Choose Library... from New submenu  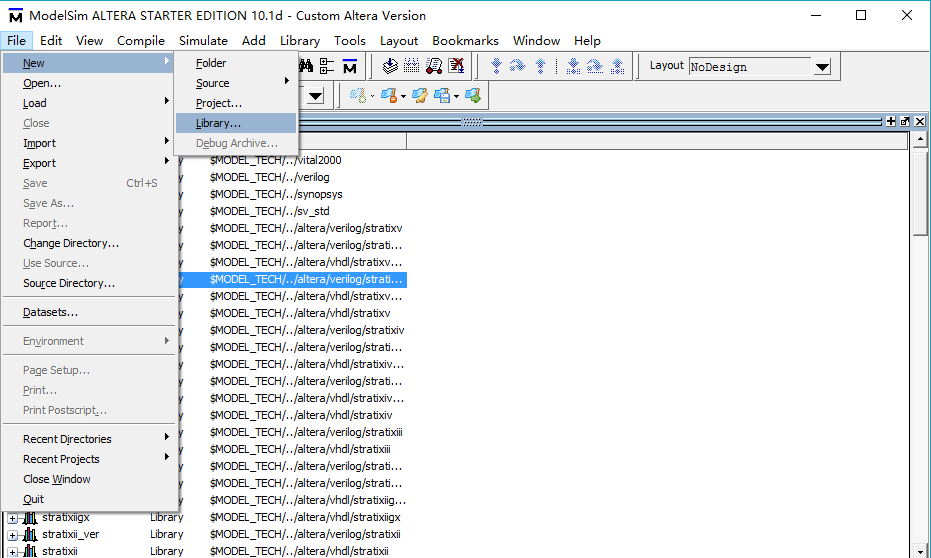click(x=236, y=123)
